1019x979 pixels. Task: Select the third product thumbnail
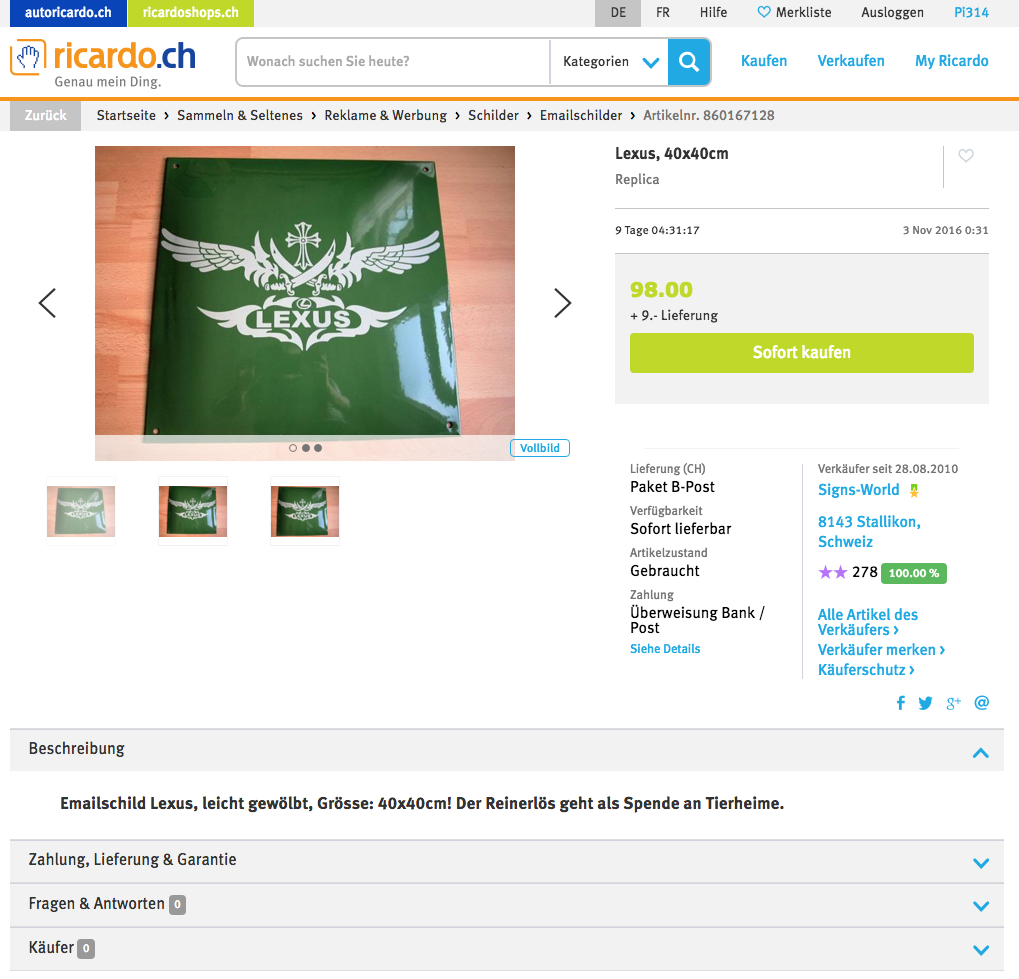(x=305, y=511)
